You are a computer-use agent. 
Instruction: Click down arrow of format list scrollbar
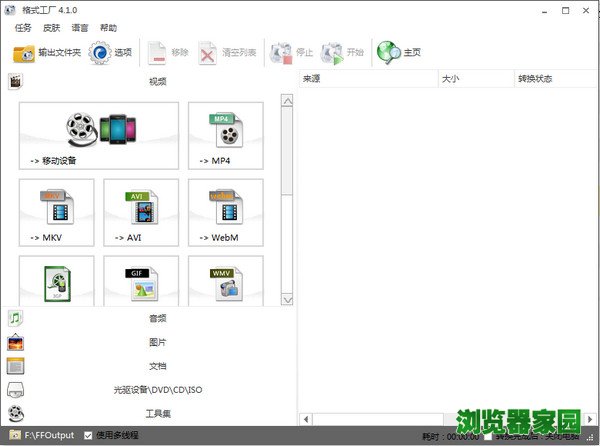tap(288, 298)
